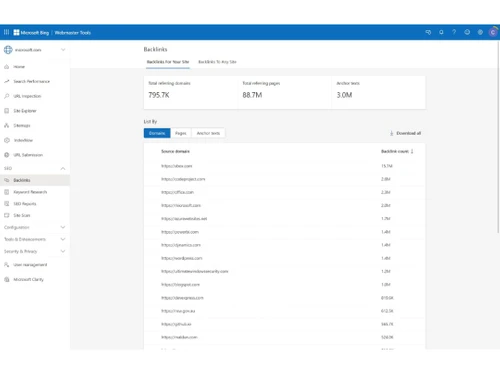This screenshot has height=375, width=500.
Task: Click the globe icon beside site name
Action: click(x=8, y=50)
